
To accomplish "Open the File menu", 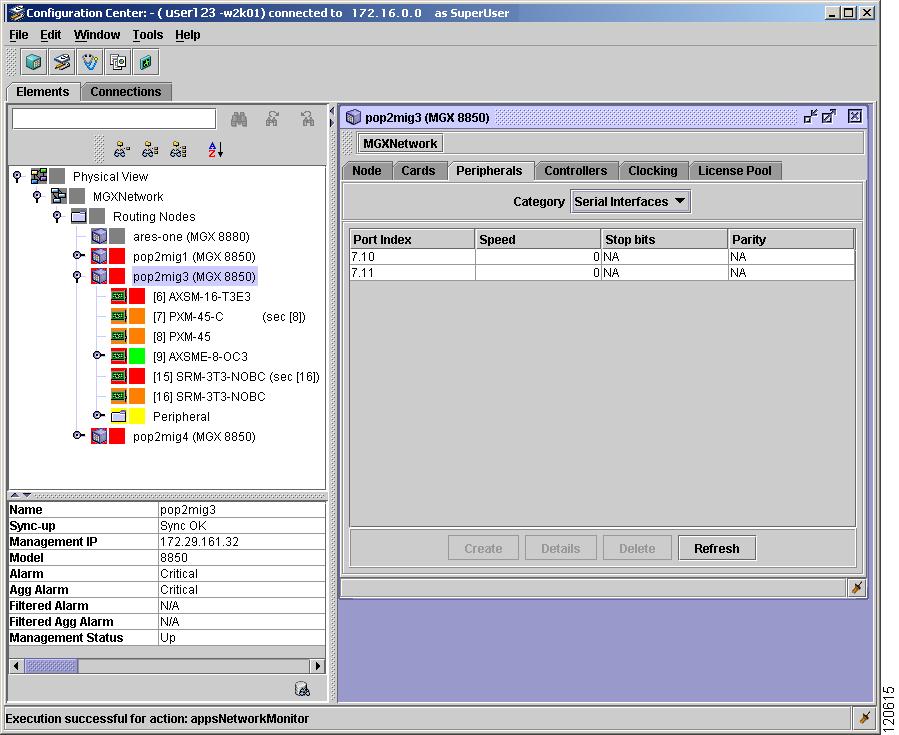I will (18, 35).
